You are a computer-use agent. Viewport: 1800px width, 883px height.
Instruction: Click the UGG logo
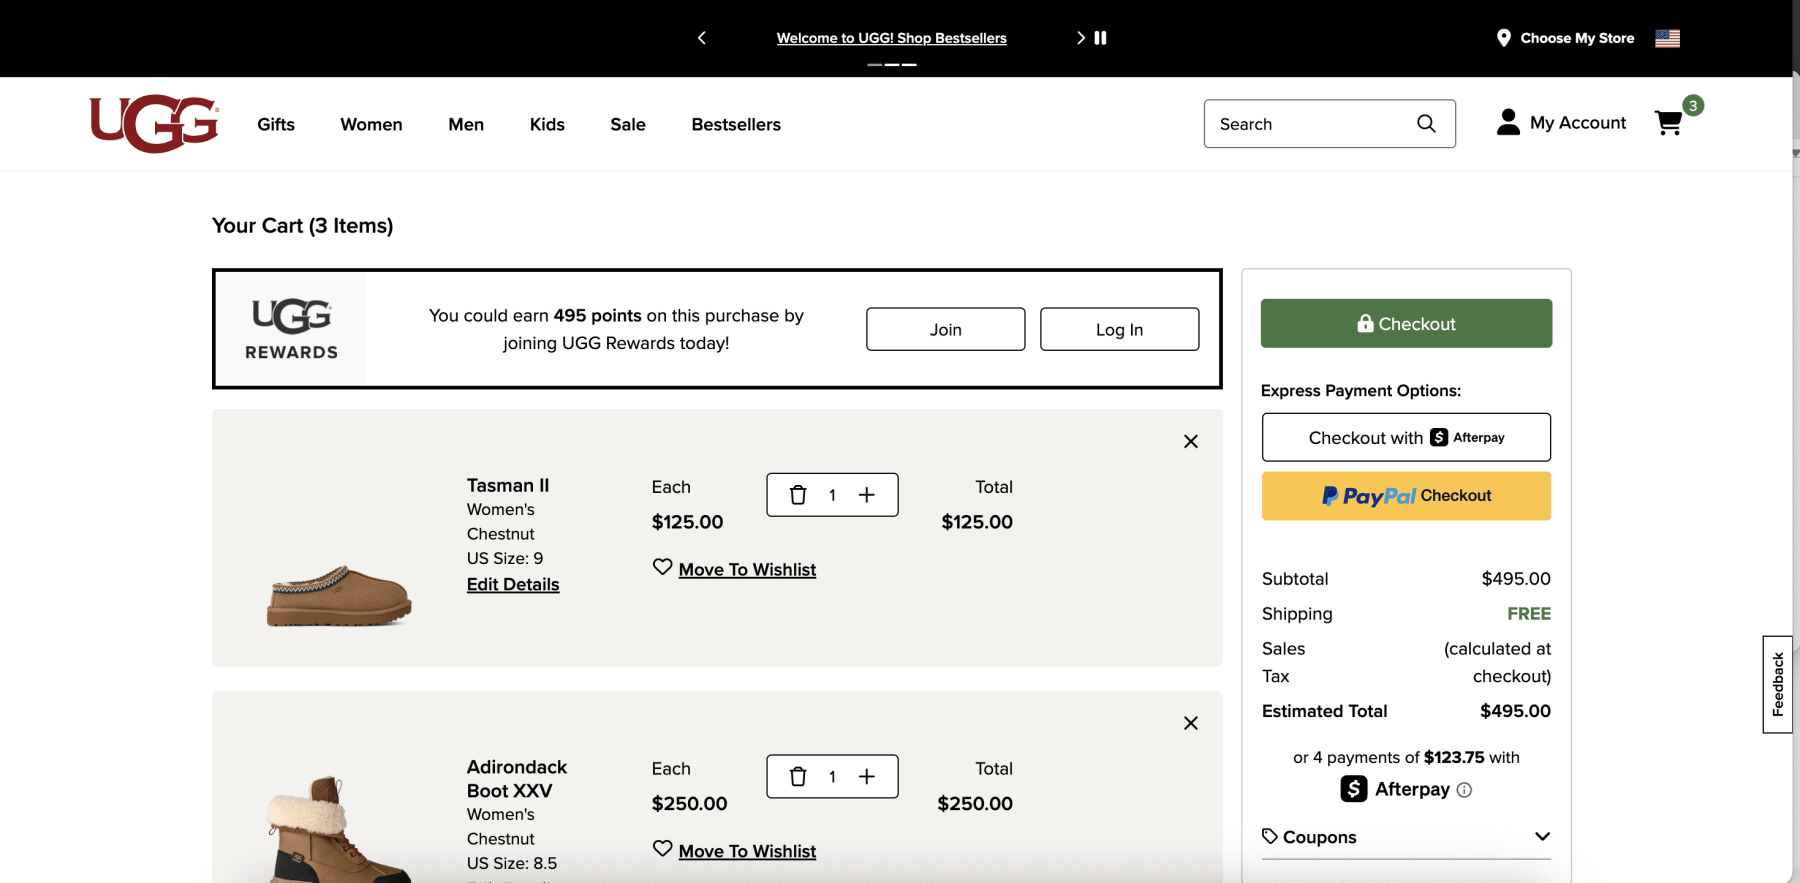click(154, 124)
